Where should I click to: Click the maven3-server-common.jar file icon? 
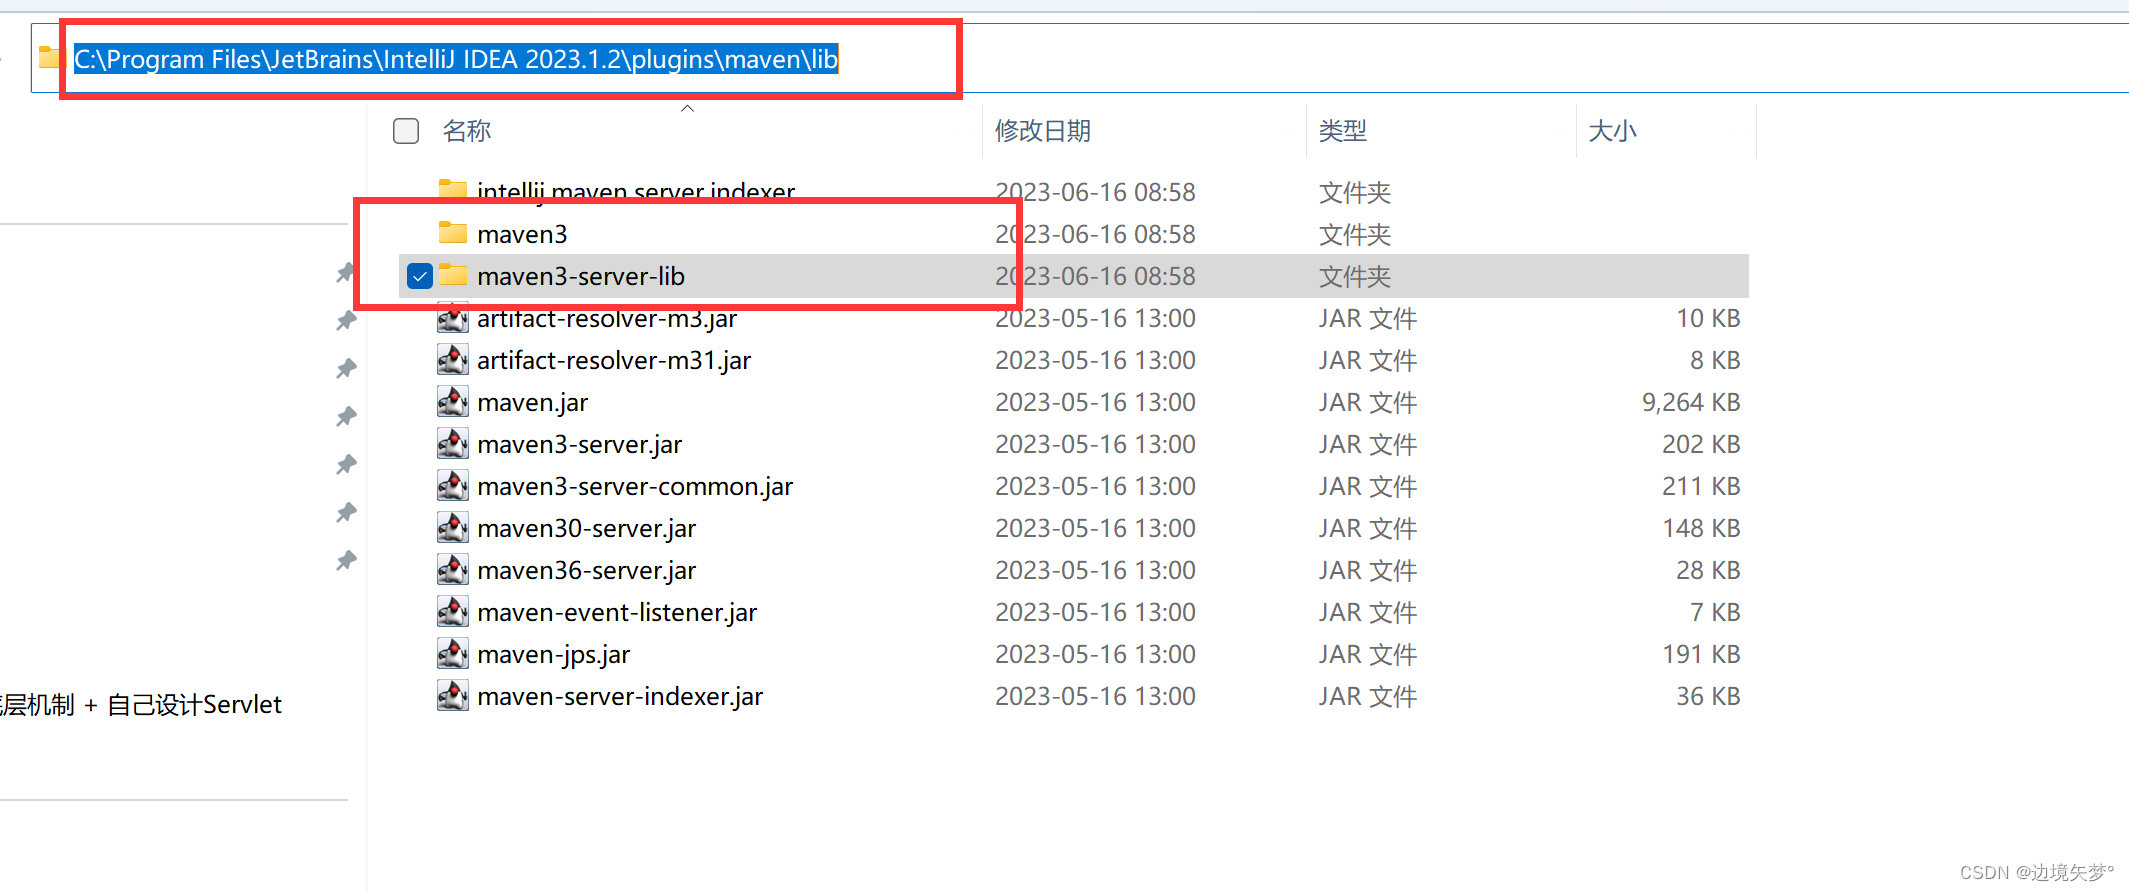point(453,486)
